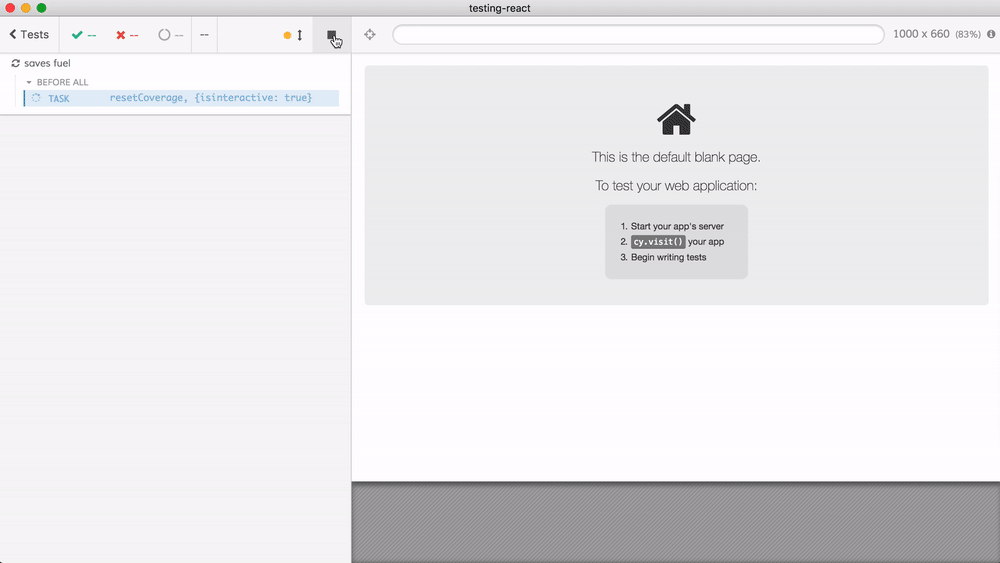1000x563 pixels.
Task: Click 'Begin writing tests' step text
Action: click(668, 258)
